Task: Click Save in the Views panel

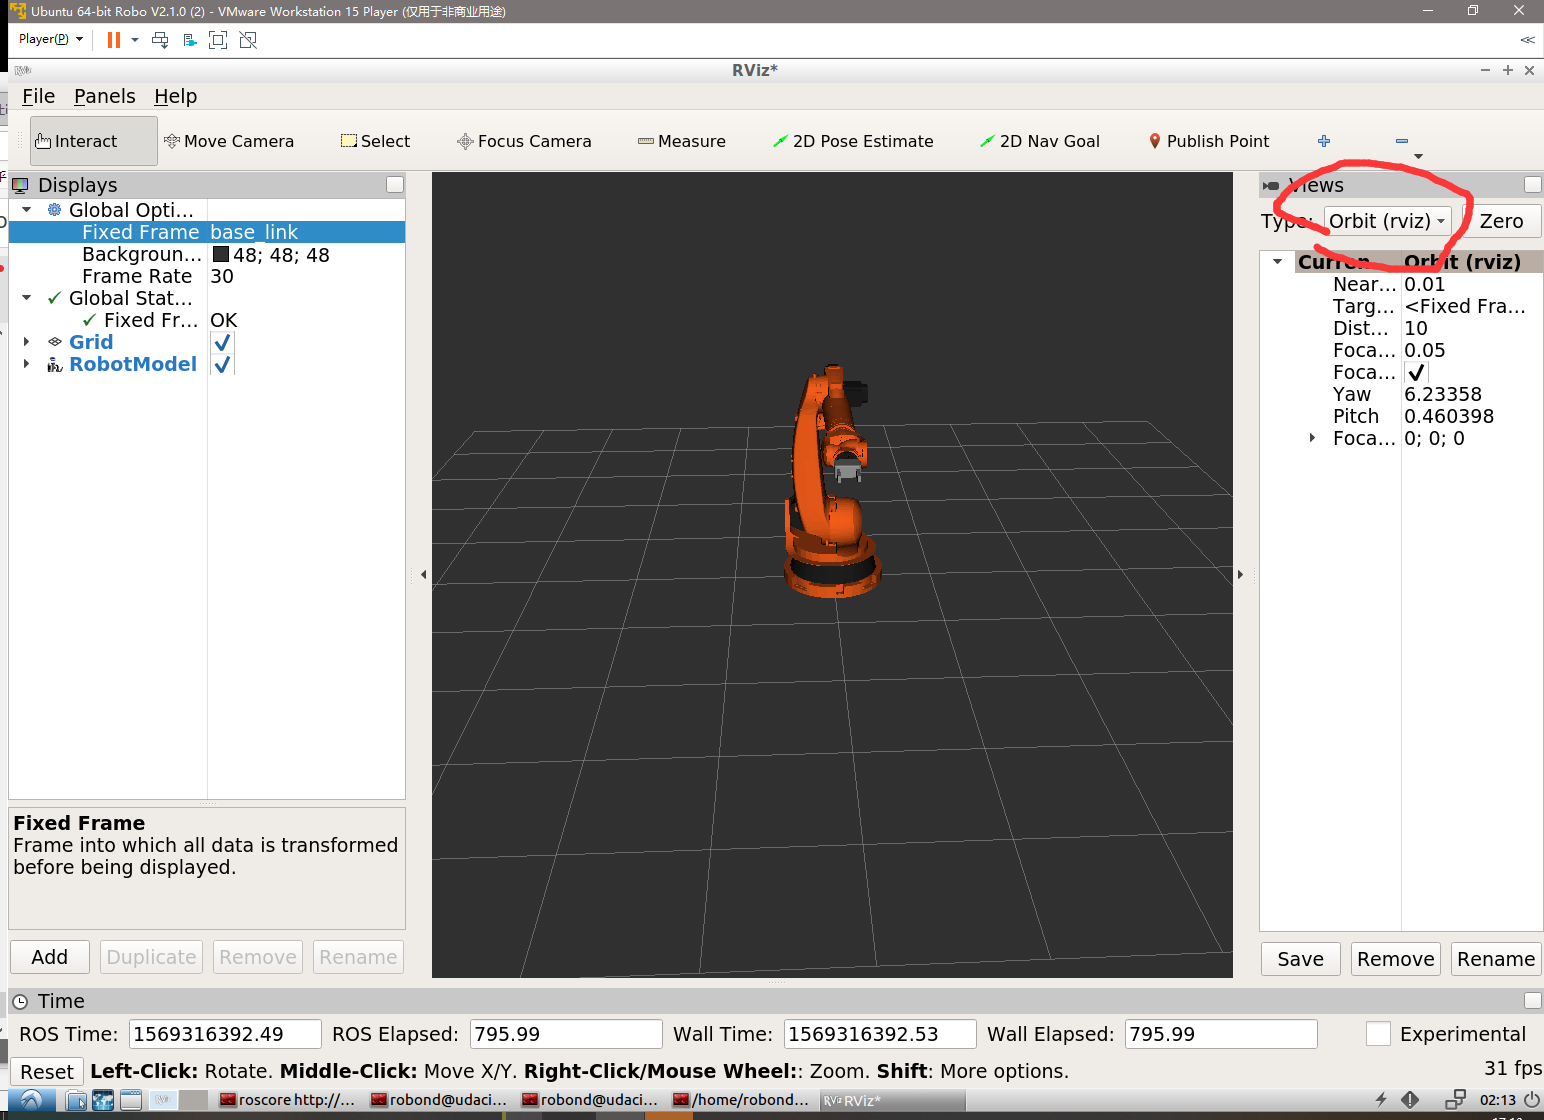Action: click(1300, 959)
